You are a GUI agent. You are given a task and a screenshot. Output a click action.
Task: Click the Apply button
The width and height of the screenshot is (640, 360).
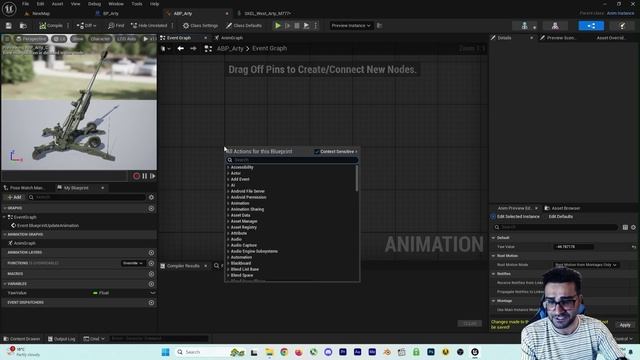click(625, 325)
